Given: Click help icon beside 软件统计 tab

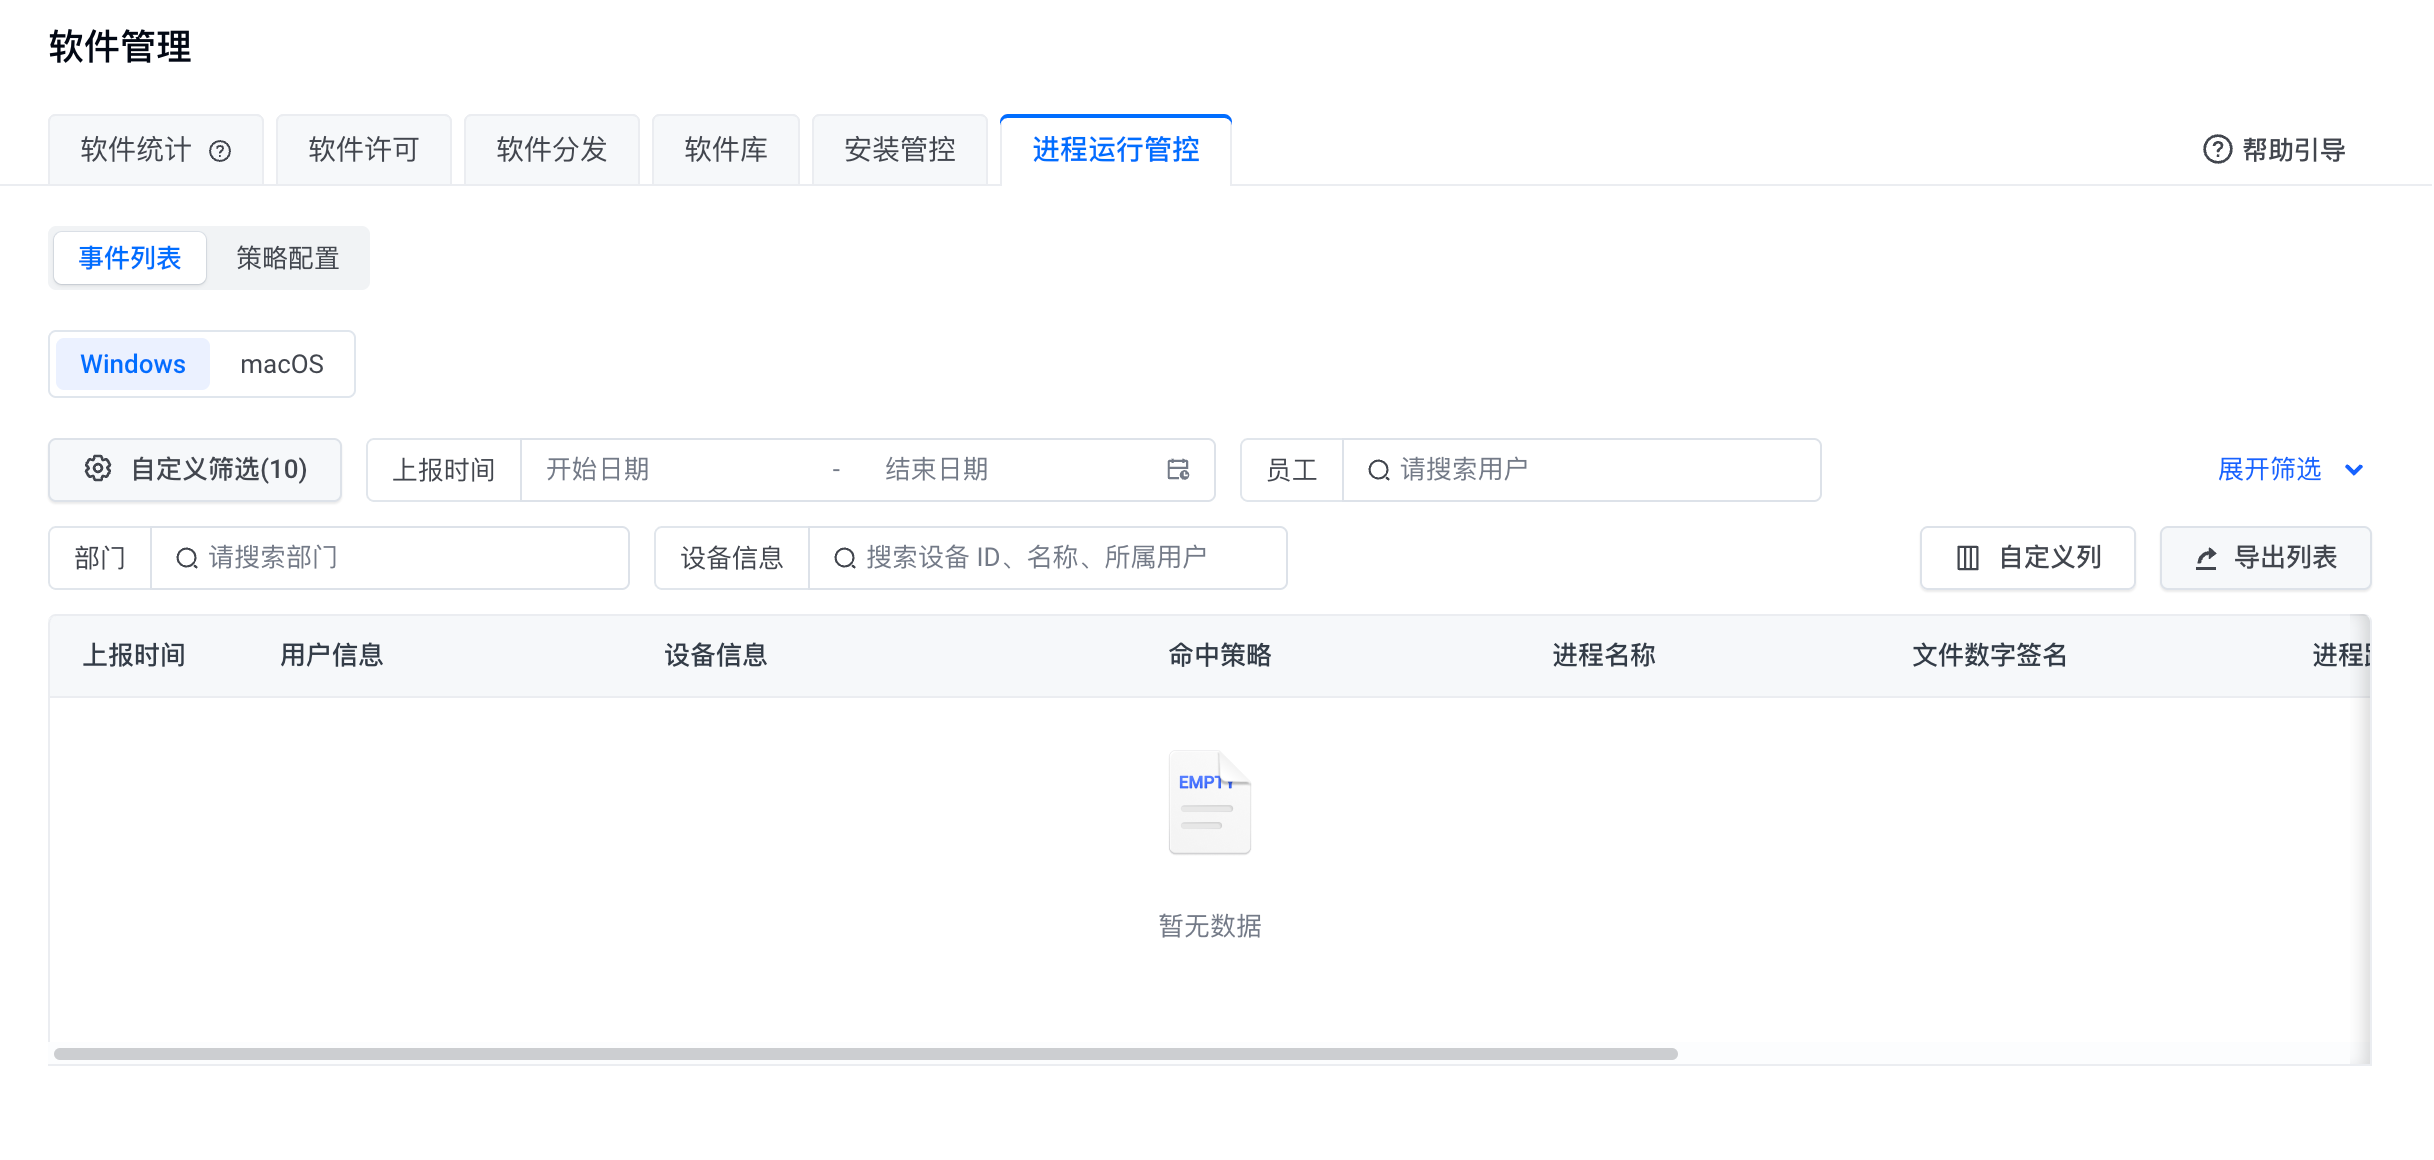Looking at the screenshot, I should tap(220, 151).
